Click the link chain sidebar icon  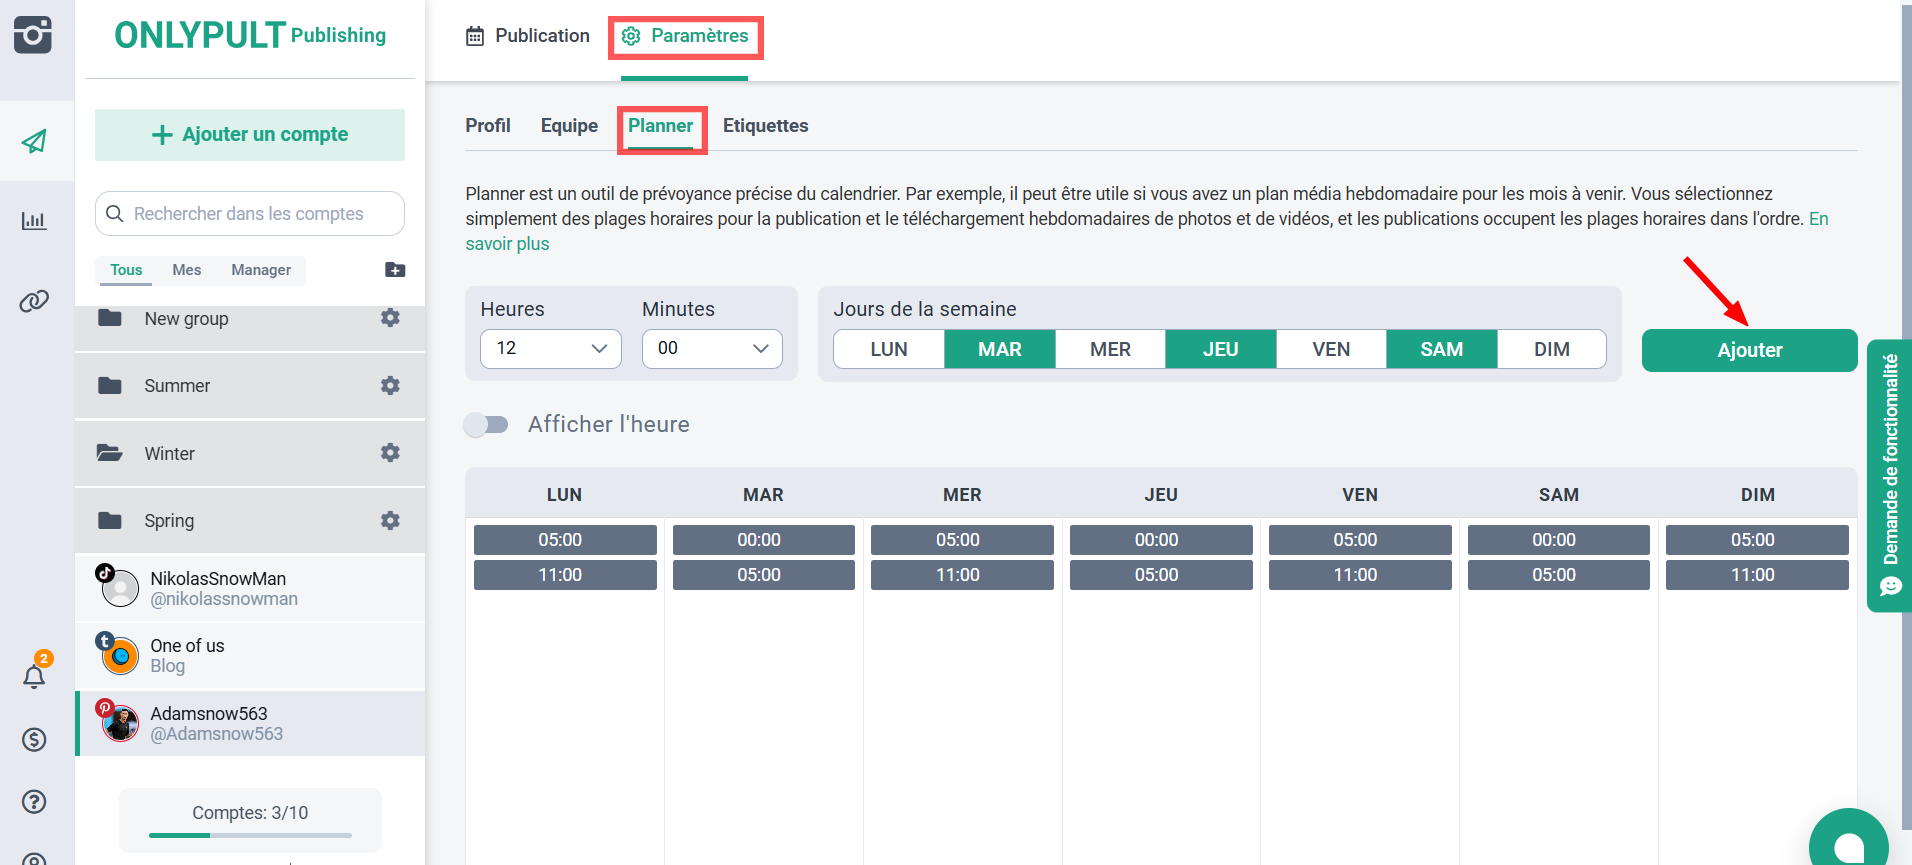[34, 301]
